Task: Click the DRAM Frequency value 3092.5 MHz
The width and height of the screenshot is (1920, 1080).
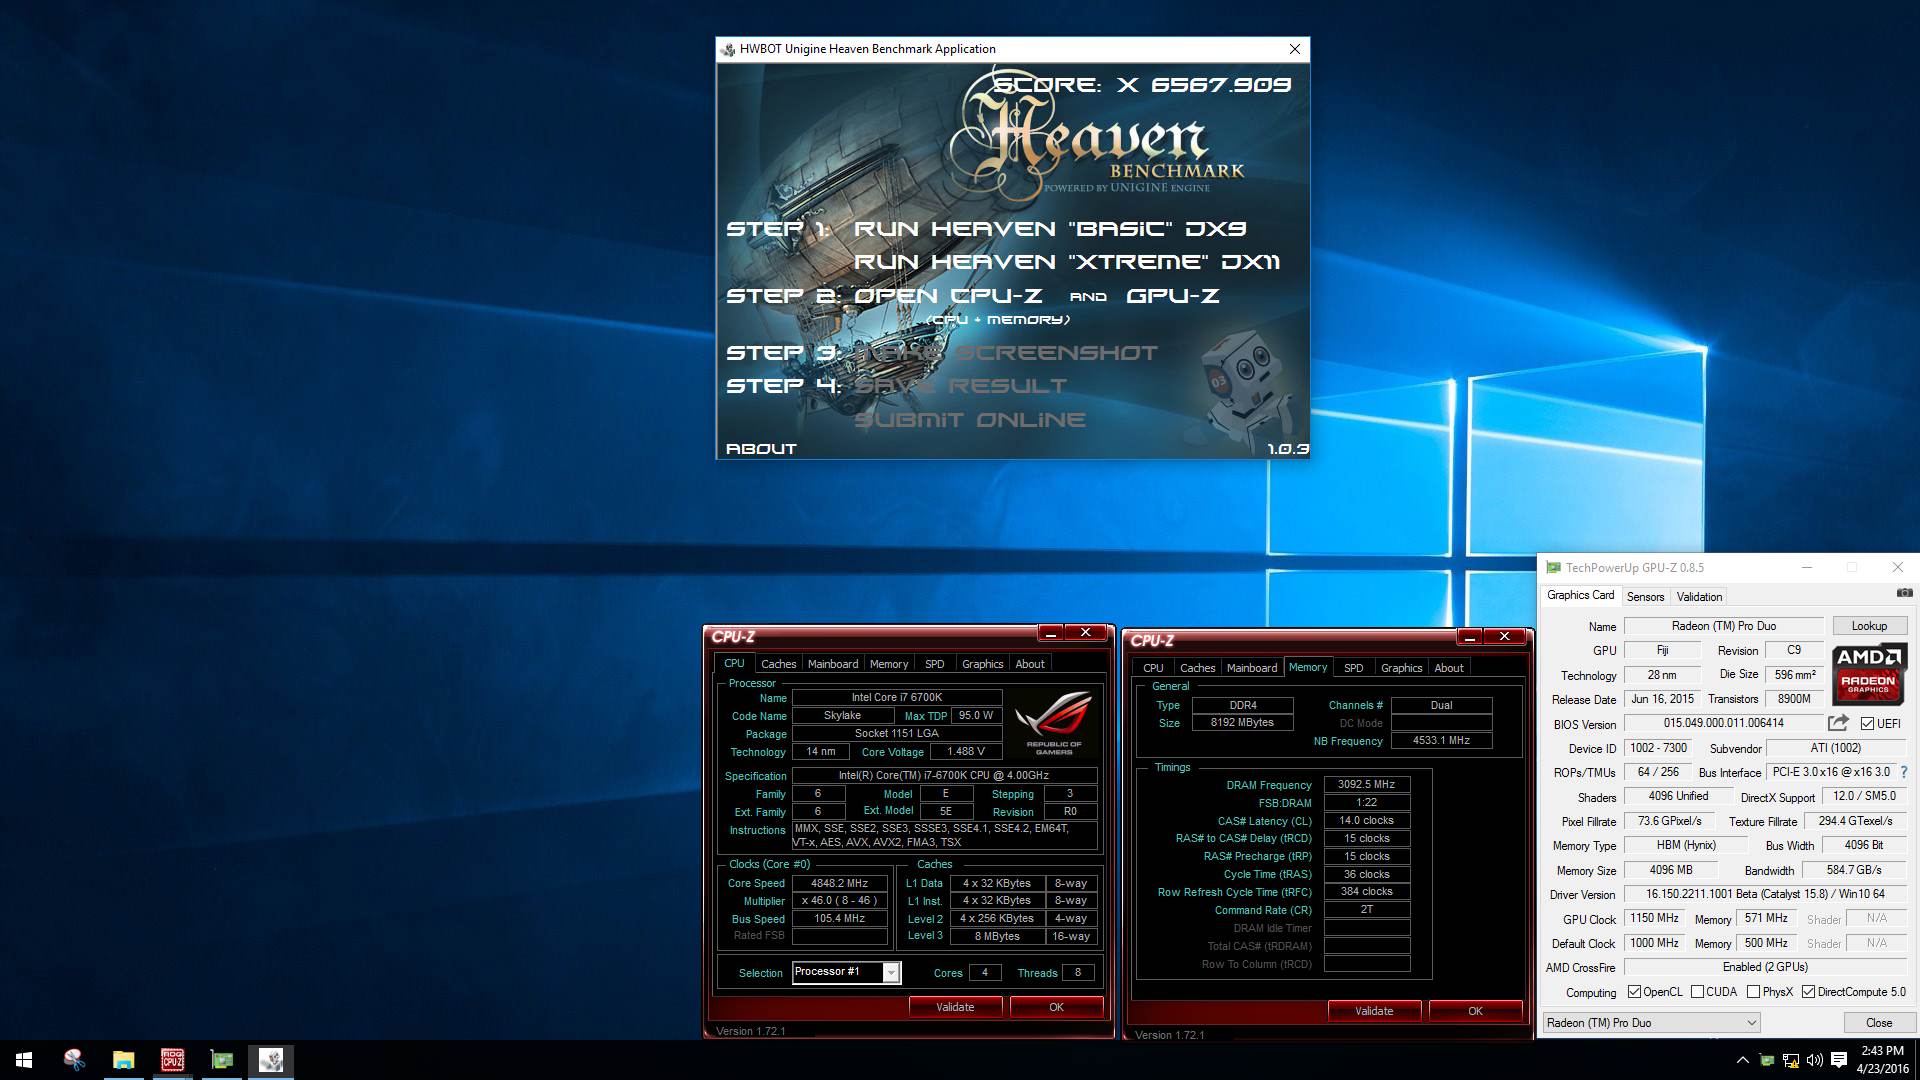Action: pyautogui.click(x=1366, y=785)
